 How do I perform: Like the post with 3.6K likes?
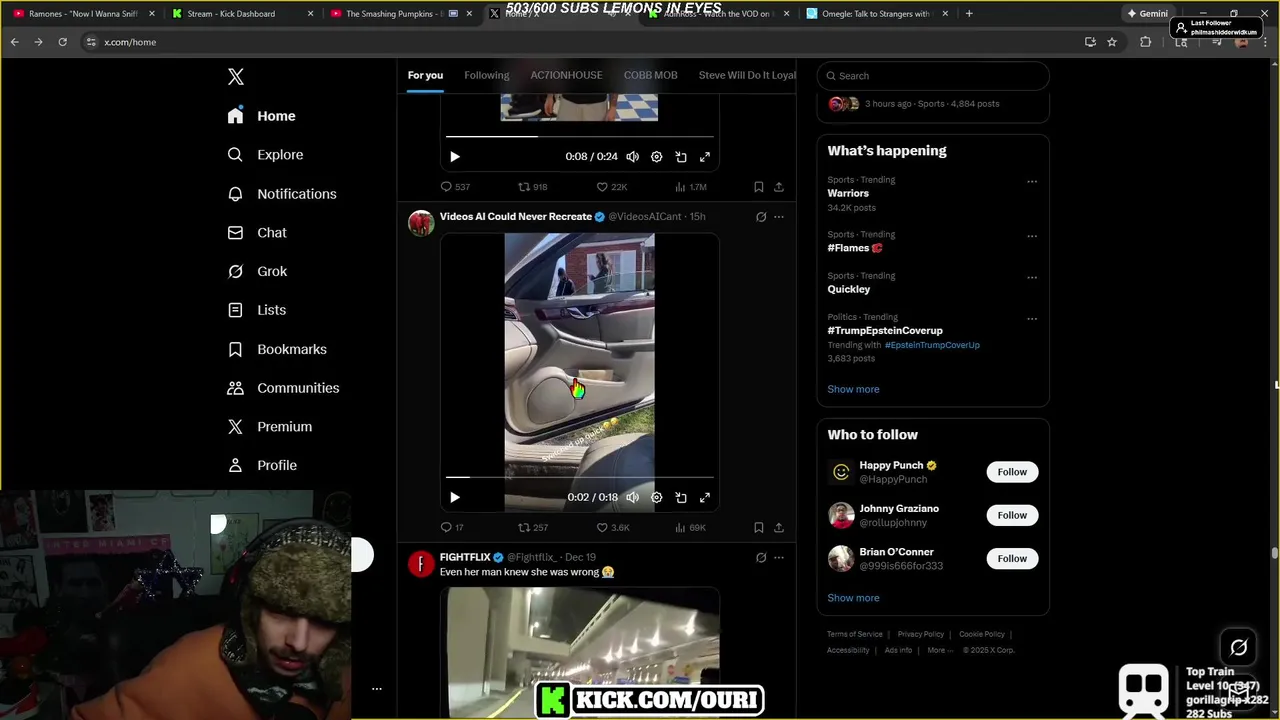tap(613, 527)
